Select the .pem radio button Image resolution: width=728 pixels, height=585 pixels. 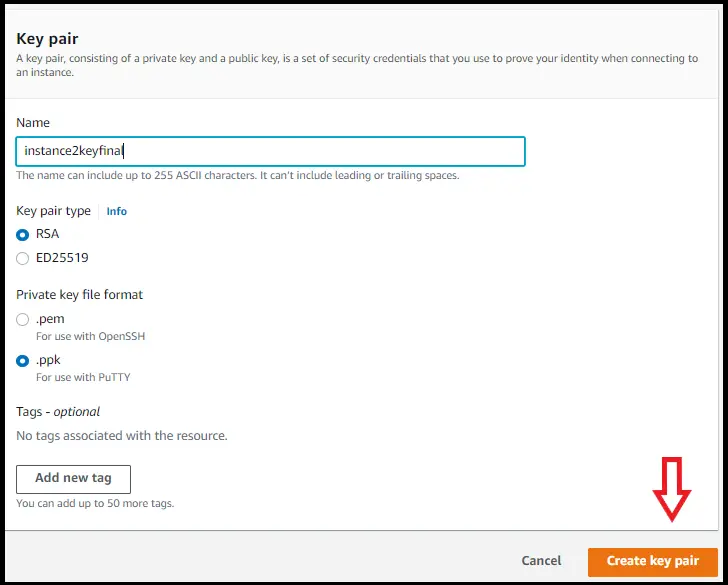[22, 319]
